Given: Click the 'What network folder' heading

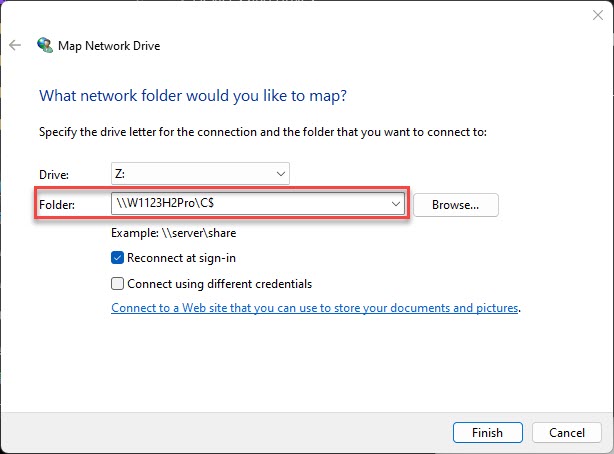Looking at the screenshot, I should pos(193,96).
